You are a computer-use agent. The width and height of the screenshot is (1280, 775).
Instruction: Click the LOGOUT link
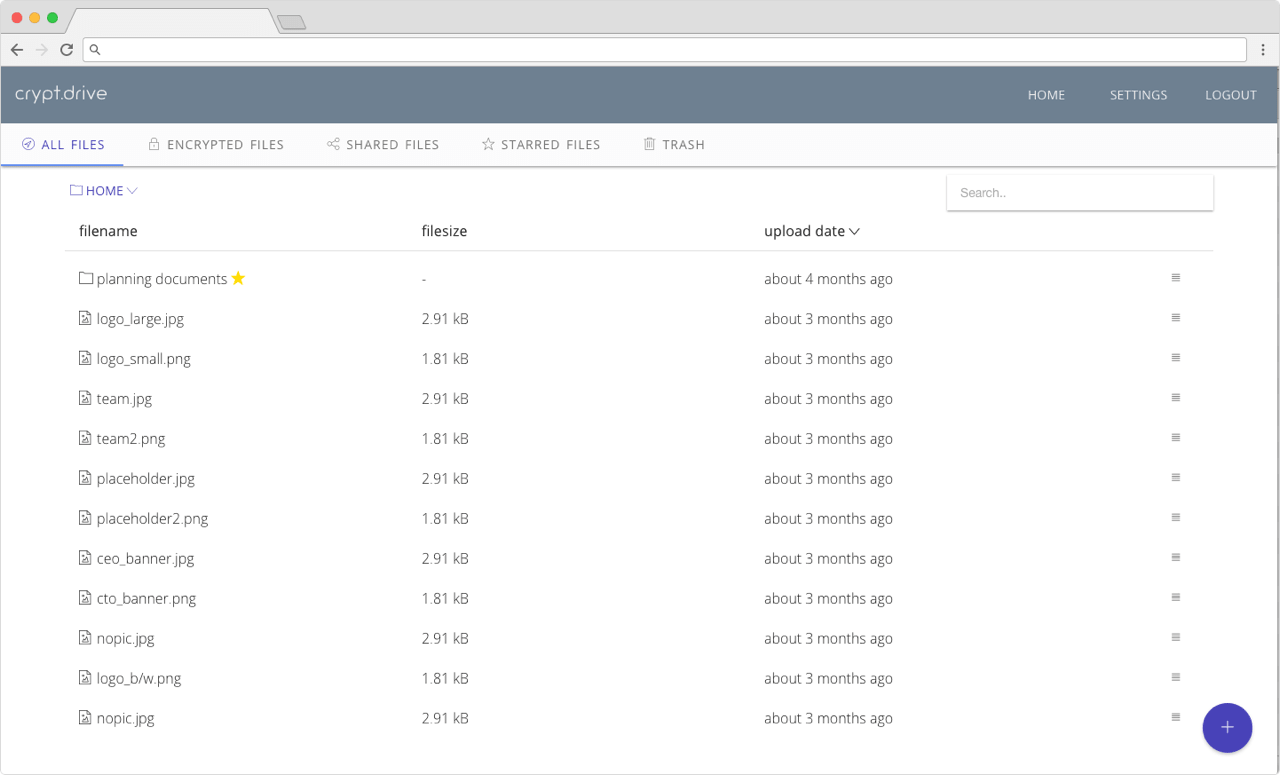(1231, 95)
